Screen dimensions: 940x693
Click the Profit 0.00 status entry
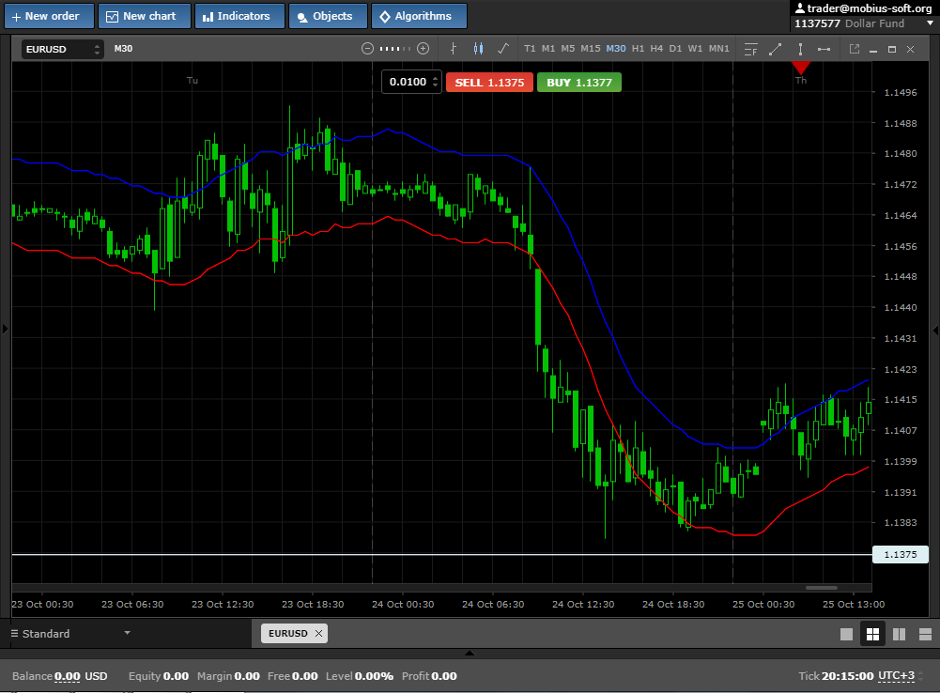click(429, 676)
